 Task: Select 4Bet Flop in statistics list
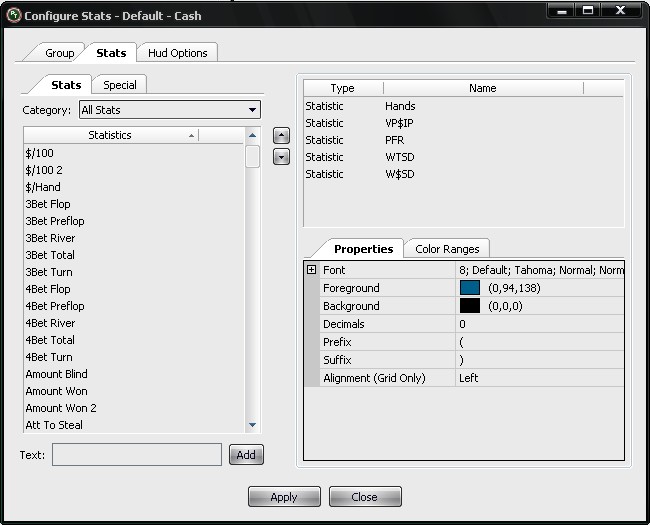(134, 289)
